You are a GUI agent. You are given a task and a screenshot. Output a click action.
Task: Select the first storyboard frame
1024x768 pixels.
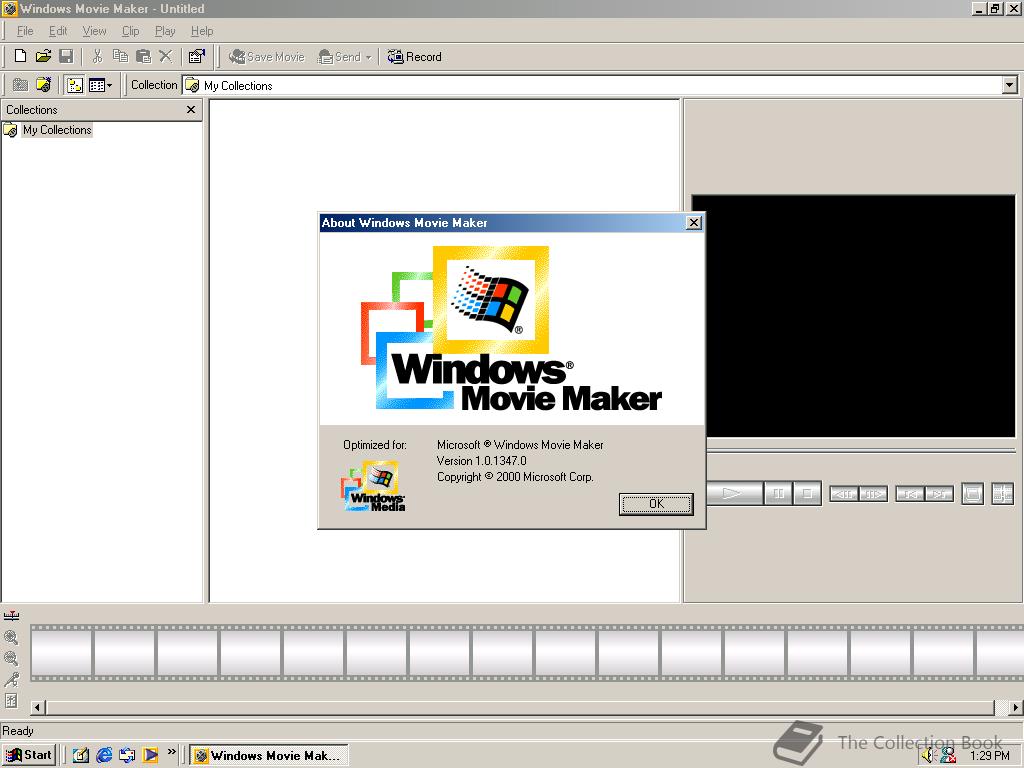pos(61,653)
